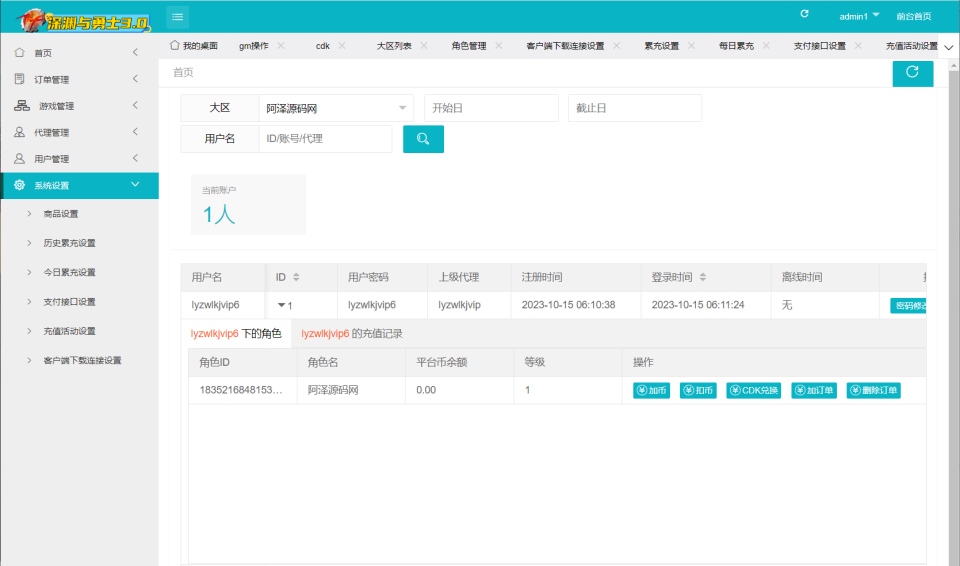Expand the 订单管理 sidebar menu
This screenshot has height=566, width=960.
point(79,79)
